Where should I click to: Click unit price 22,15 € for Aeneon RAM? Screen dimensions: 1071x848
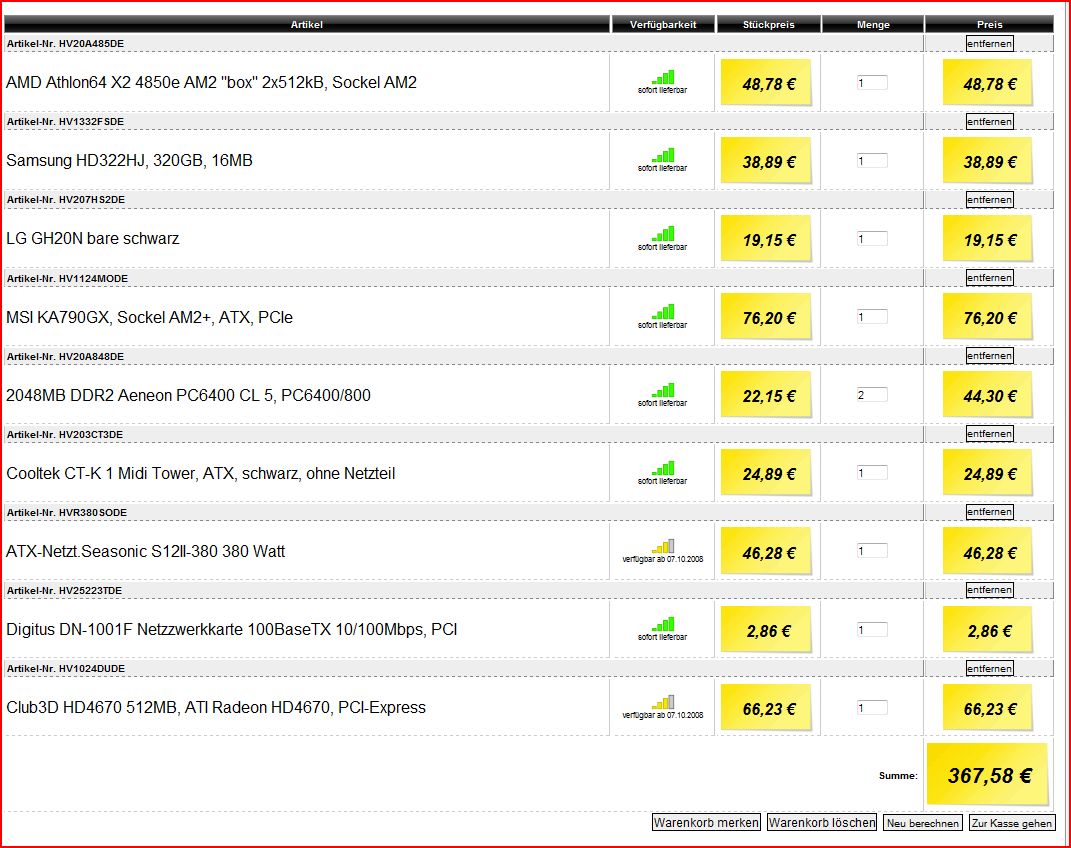coord(769,396)
